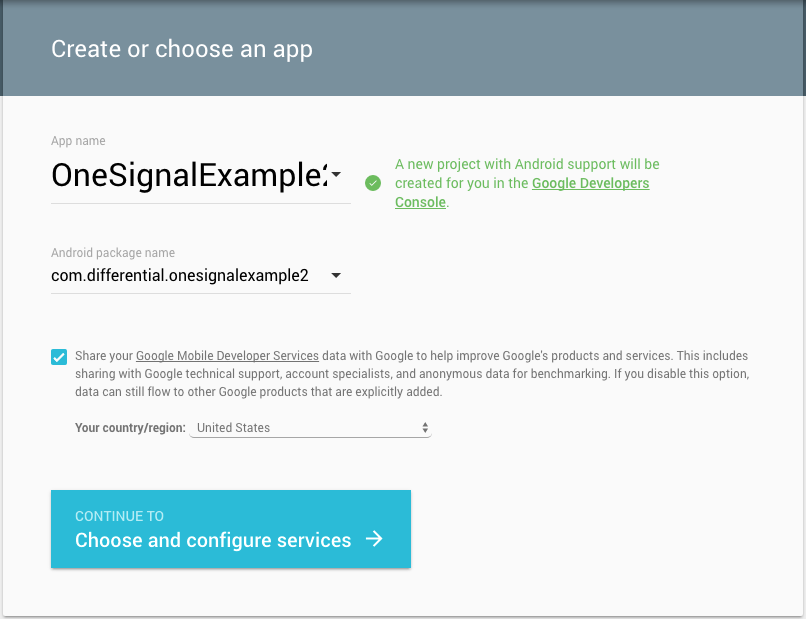Toggle sharing of Google Mobile Developer Services data

point(59,356)
